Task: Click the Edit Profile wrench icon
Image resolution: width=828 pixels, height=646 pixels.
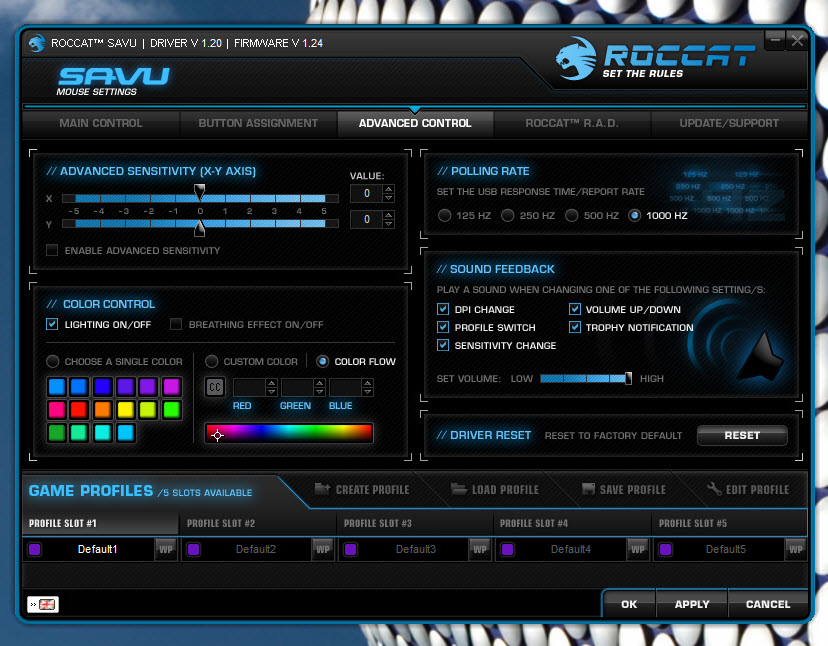Action: click(x=714, y=489)
